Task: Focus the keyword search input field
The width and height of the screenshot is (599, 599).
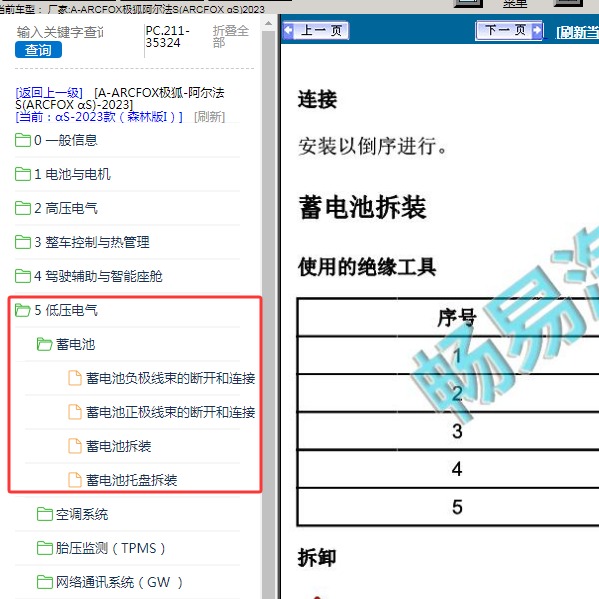Action: [60, 32]
